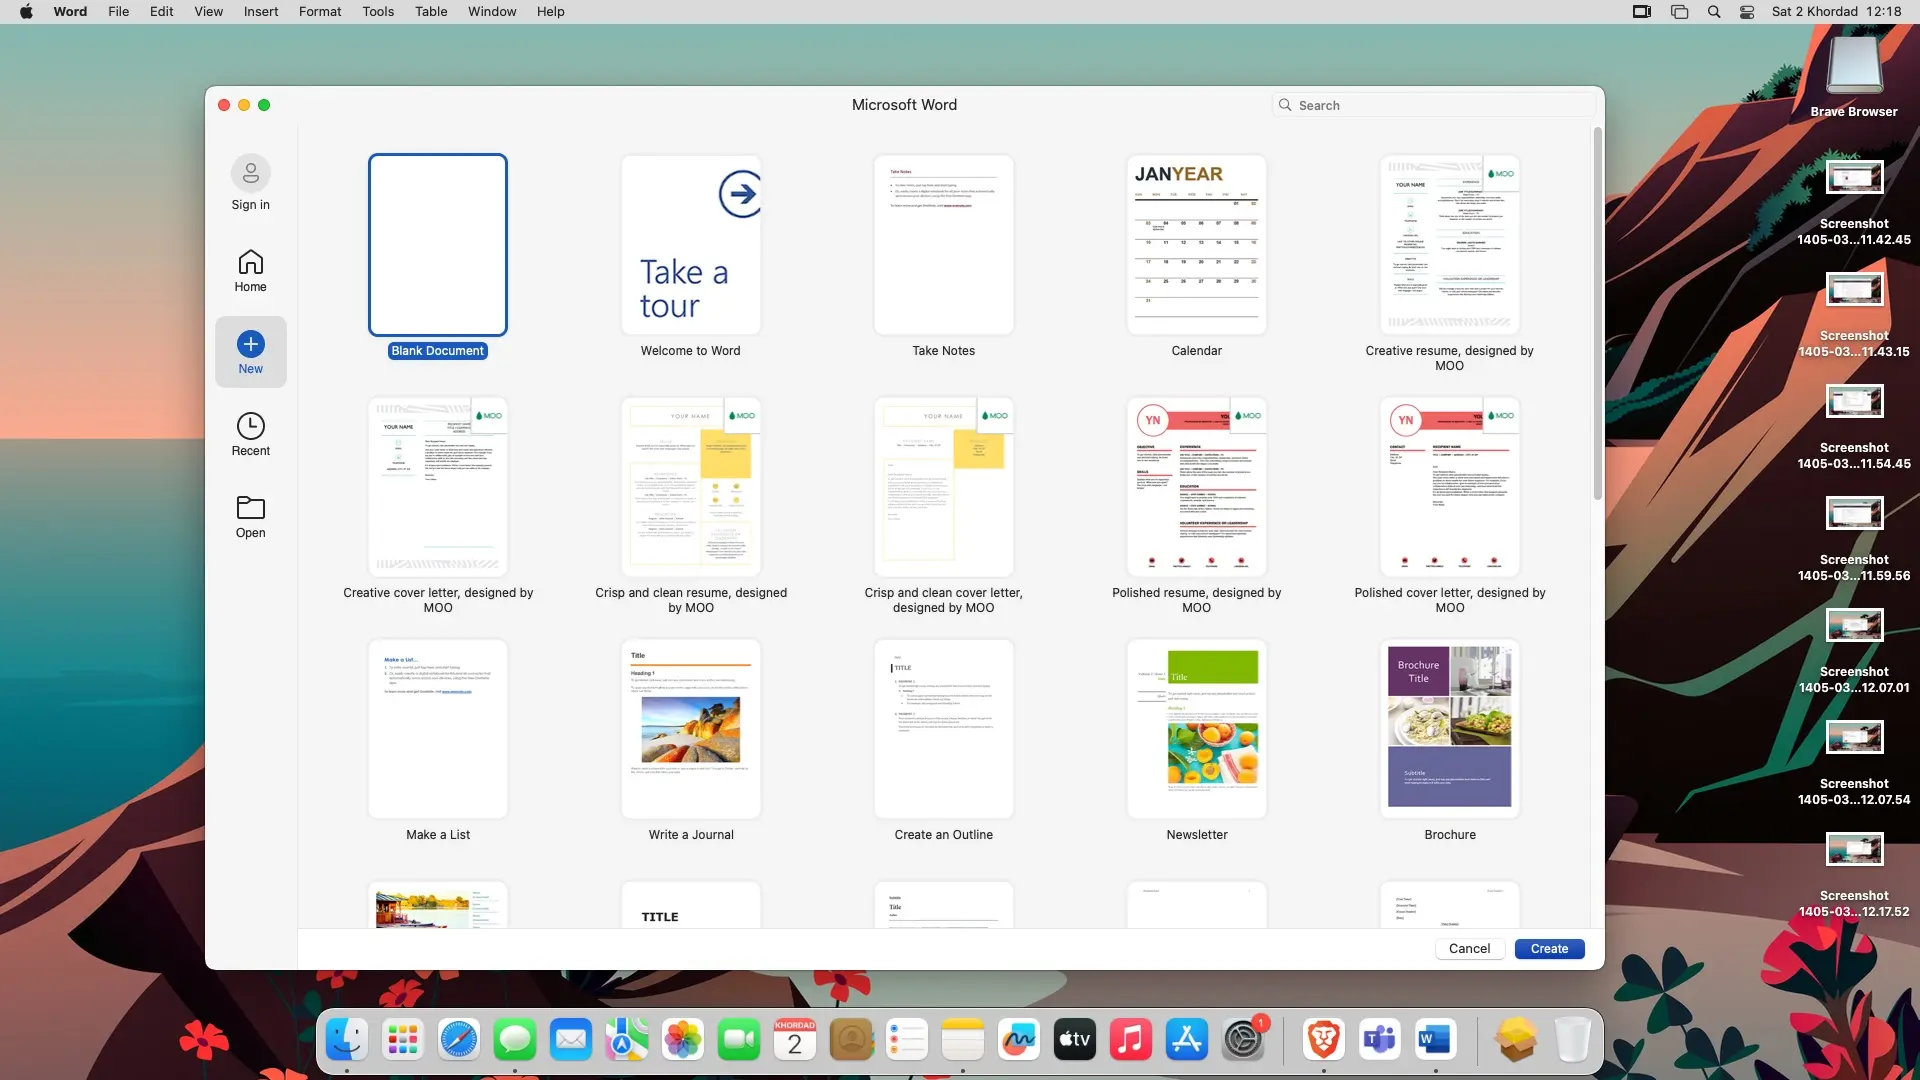Open the Format menu
The width and height of the screenshot is (1920, 1080).
320,12
